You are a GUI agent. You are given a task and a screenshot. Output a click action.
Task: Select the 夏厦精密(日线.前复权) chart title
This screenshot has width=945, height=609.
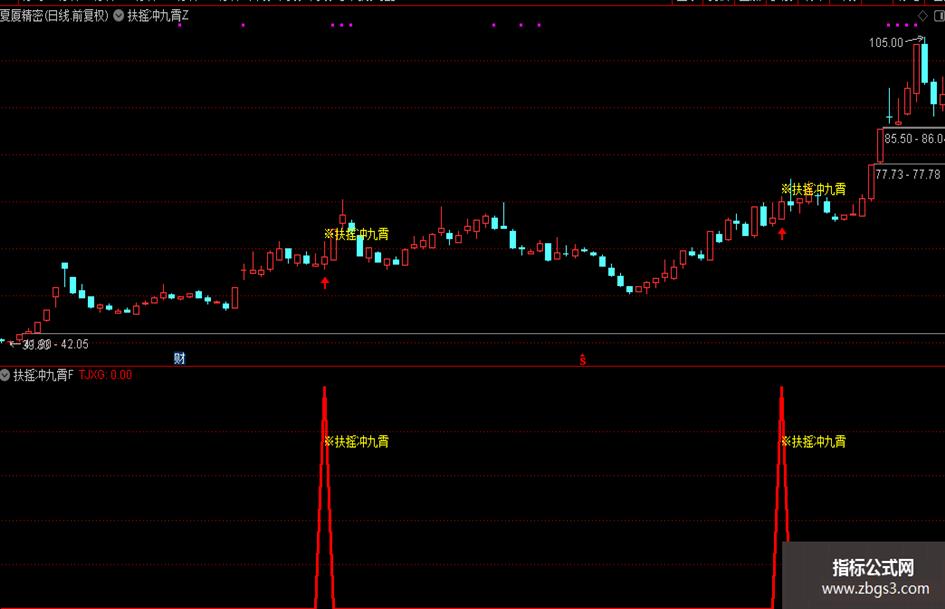point(54,16)
